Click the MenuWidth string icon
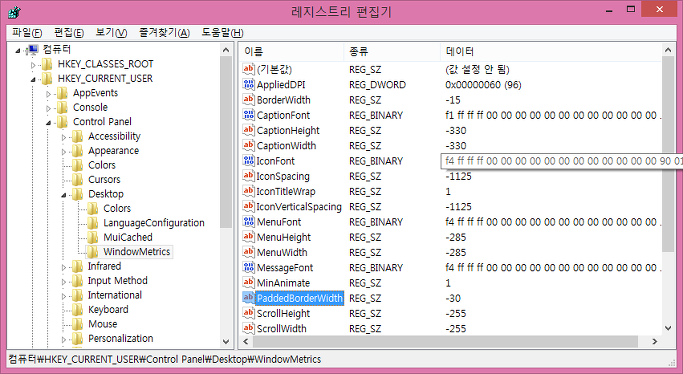683x374 pixels. [x=248, y=252]
